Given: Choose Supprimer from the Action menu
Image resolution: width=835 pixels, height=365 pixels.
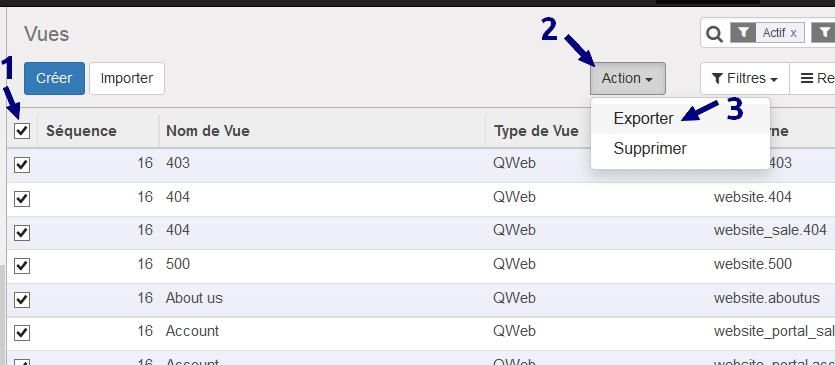Looking at the screenshot, I should click(x=650, y=148).
